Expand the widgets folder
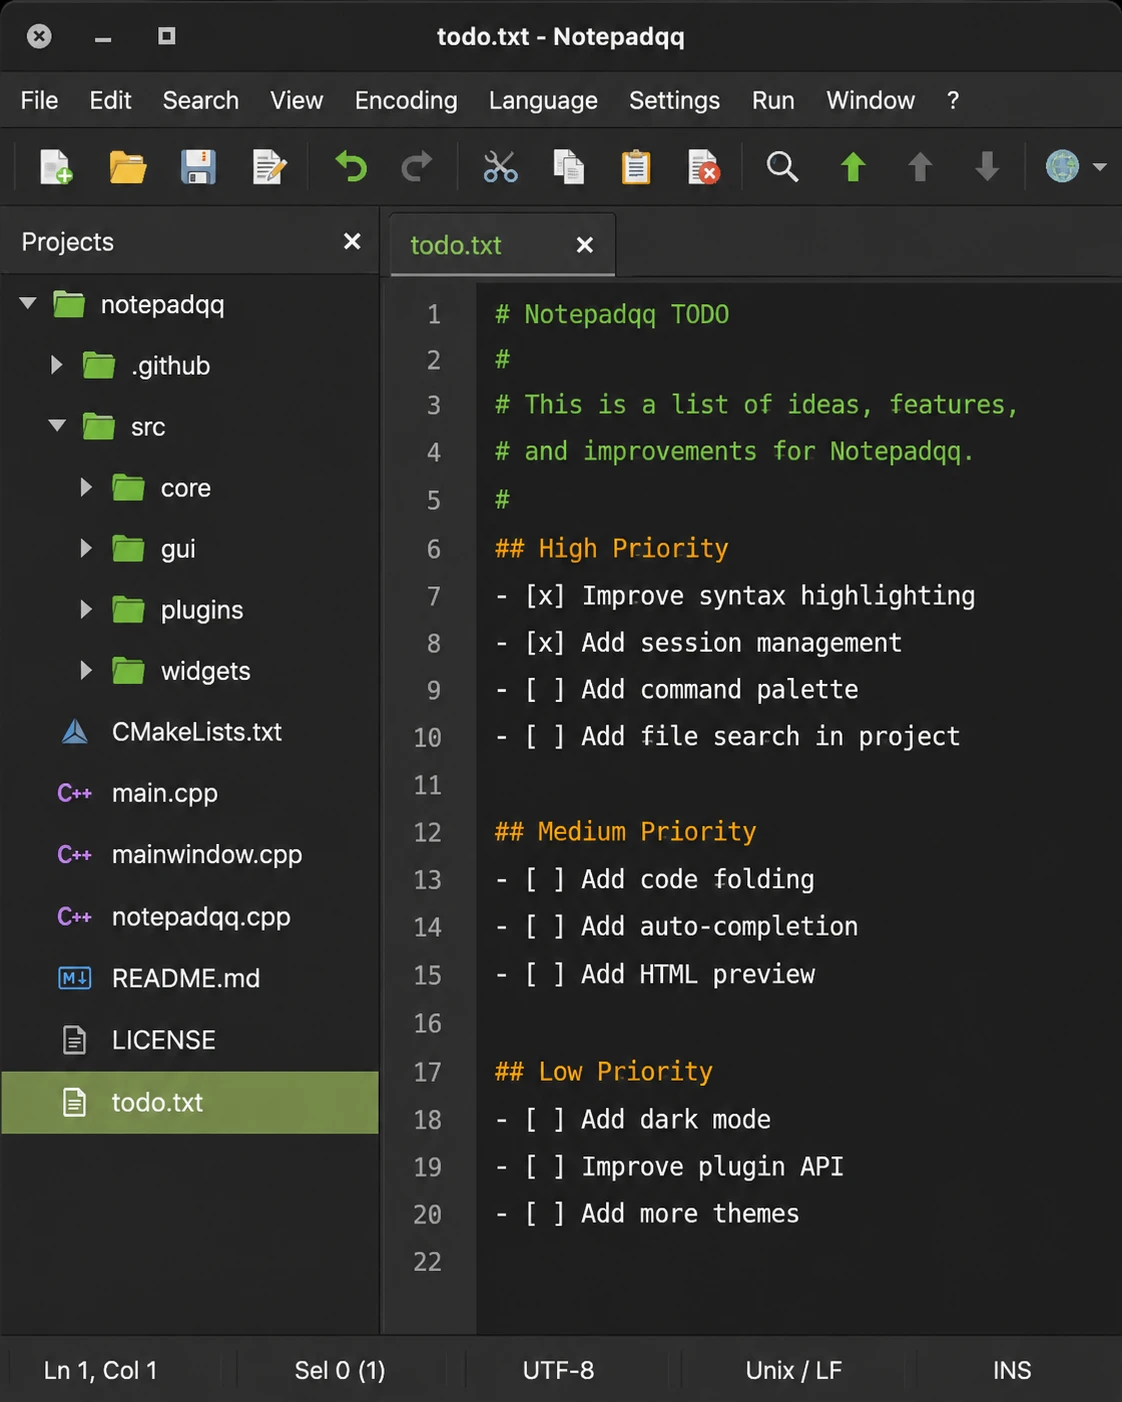The height and width of the screenshot is (1402, 1122). [86, 670]
